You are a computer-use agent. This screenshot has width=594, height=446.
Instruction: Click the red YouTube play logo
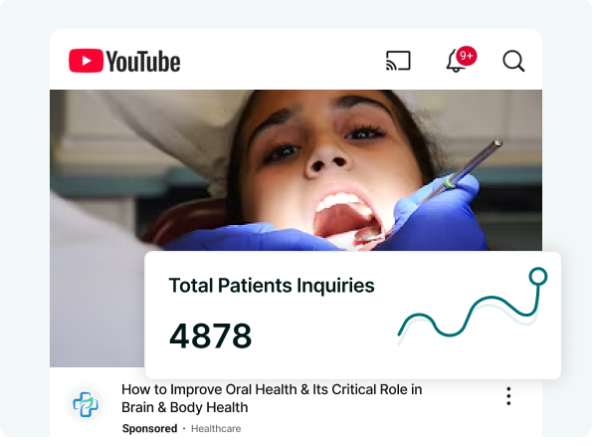[x=86, y=61]
